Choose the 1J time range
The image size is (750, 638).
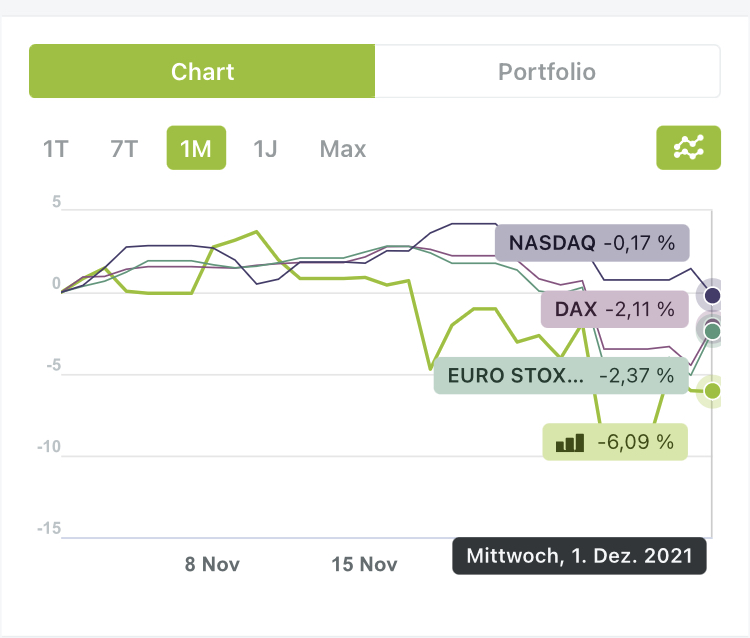[x=265, y=149]
